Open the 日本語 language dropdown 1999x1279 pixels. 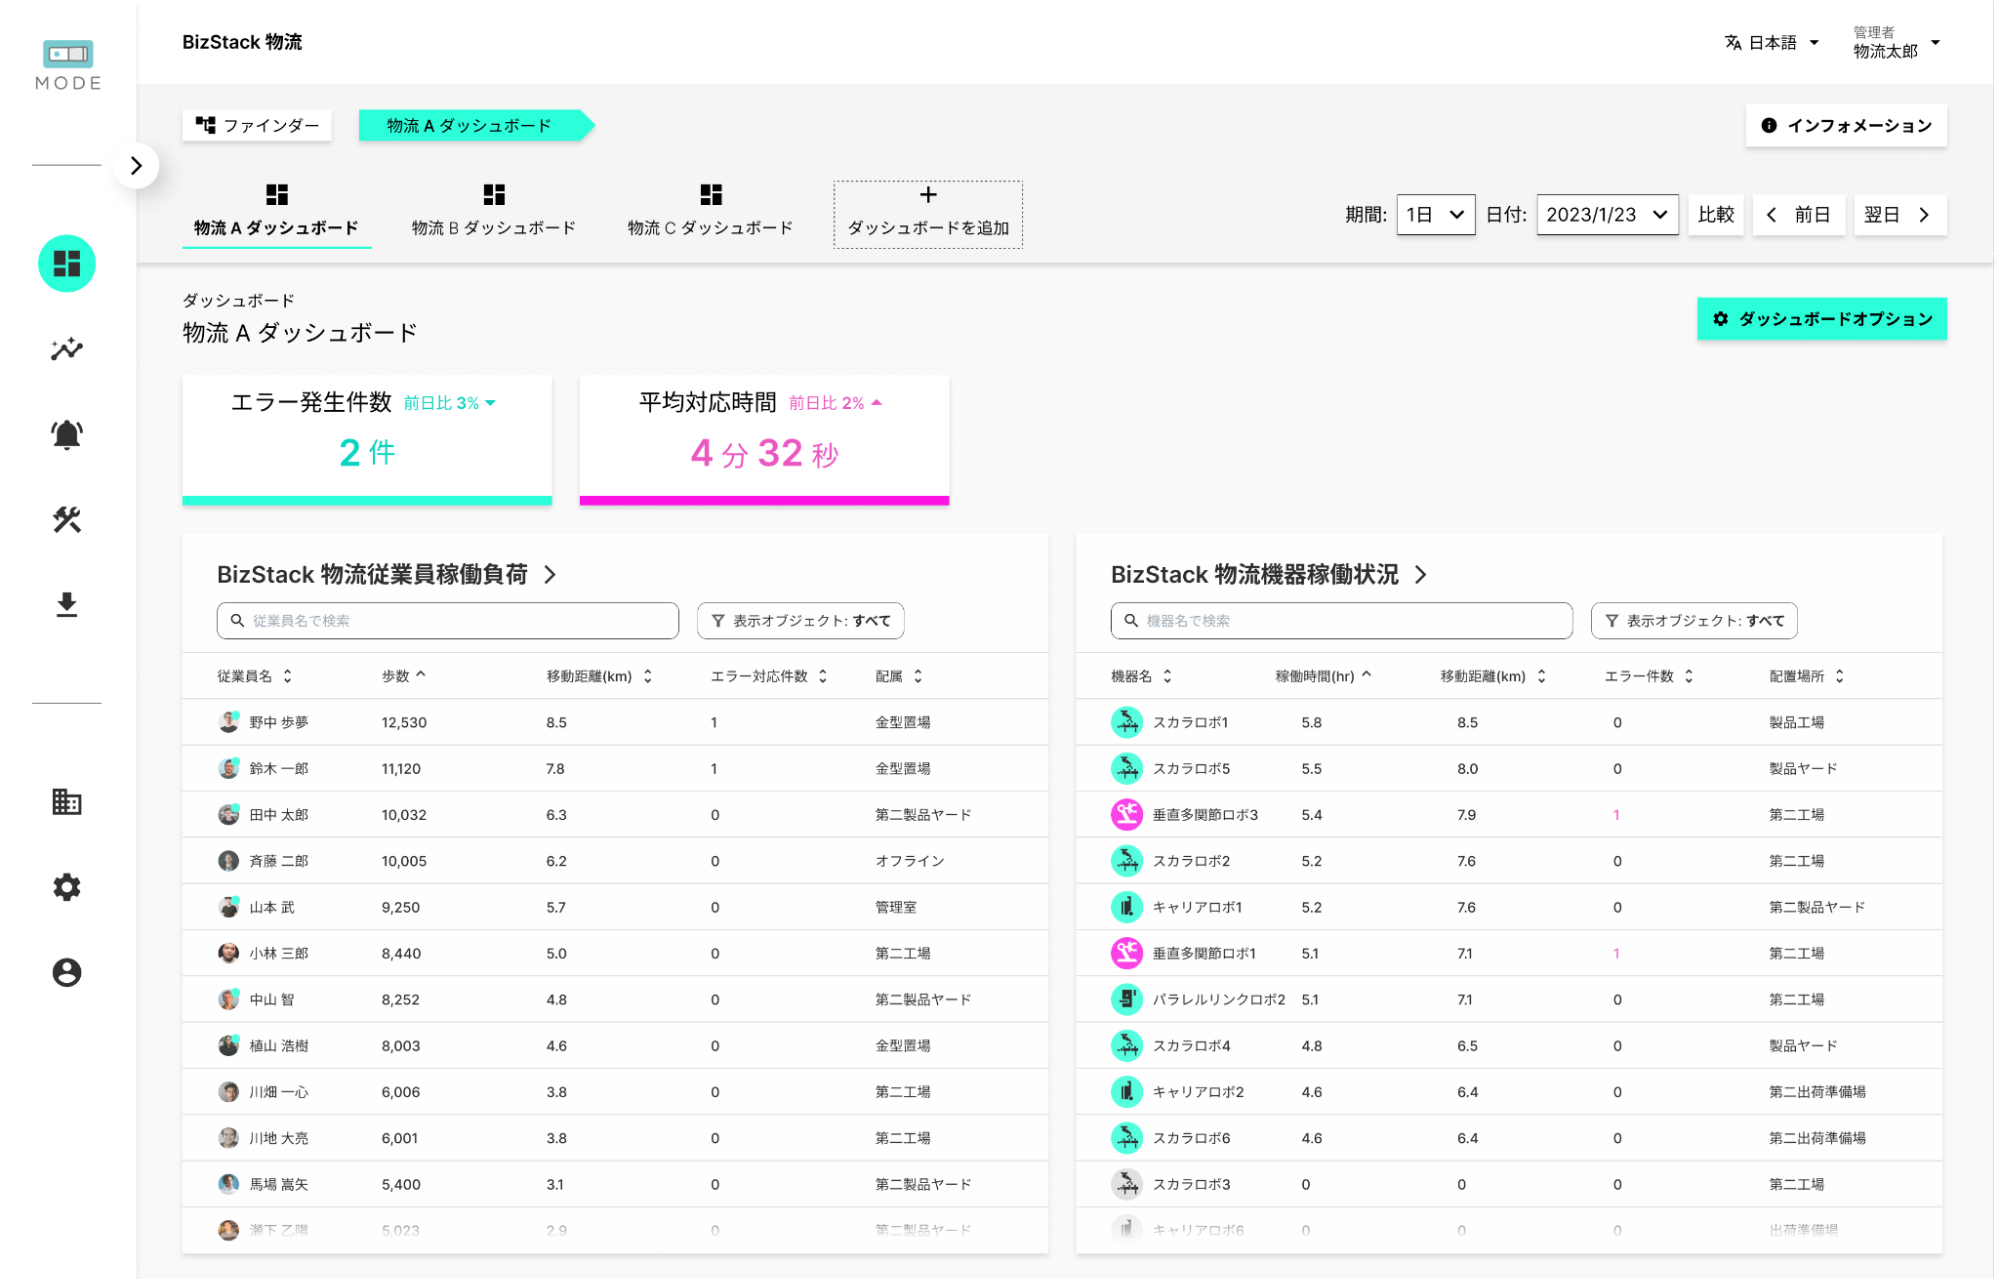[x=1771, y=43]
